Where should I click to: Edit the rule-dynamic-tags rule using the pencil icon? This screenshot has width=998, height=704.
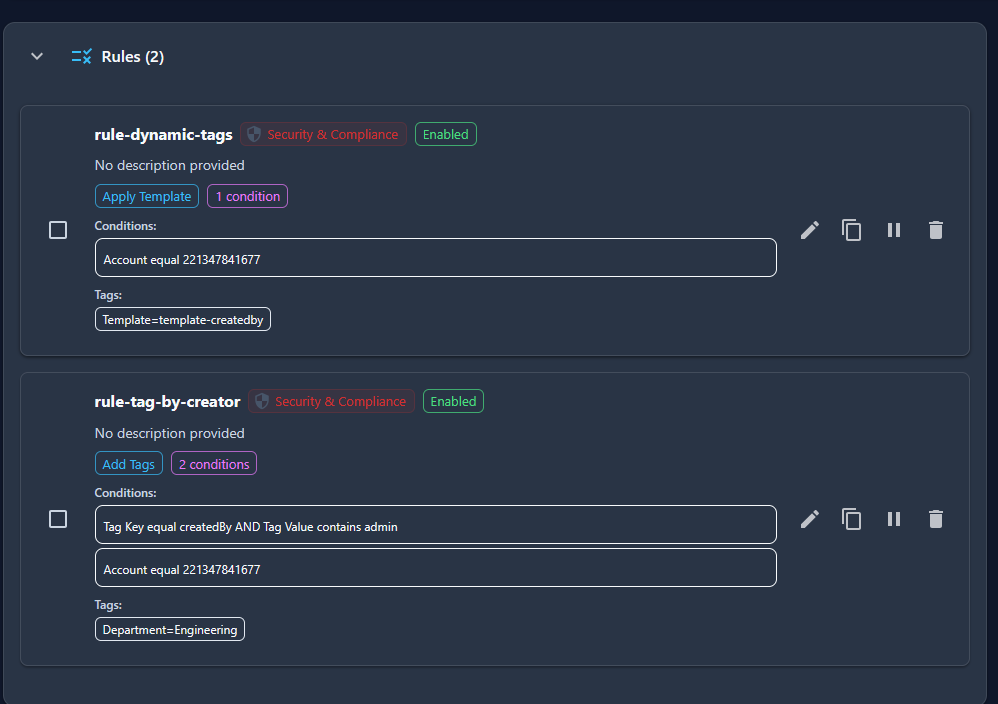[810, 230]
